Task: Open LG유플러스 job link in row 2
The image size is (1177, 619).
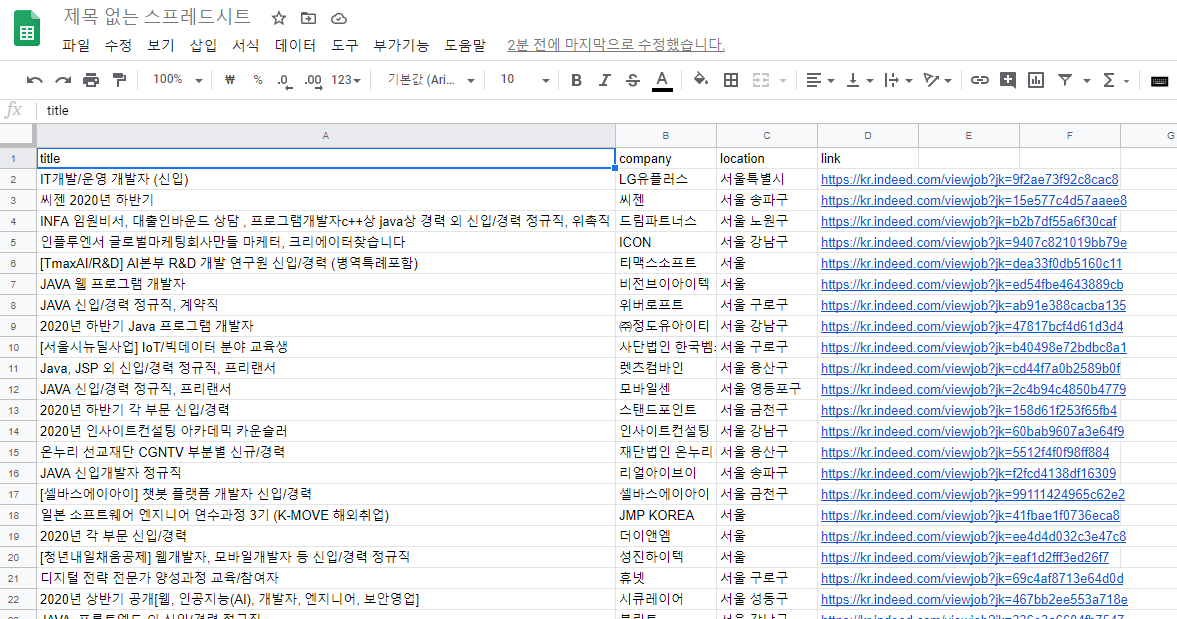Action: [969, 179]
